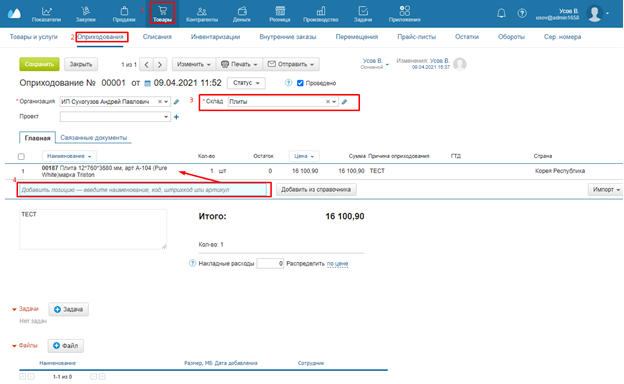Collapse the Задачи section
The width and height of the screenshot is (624, 384).
(14, 309)
